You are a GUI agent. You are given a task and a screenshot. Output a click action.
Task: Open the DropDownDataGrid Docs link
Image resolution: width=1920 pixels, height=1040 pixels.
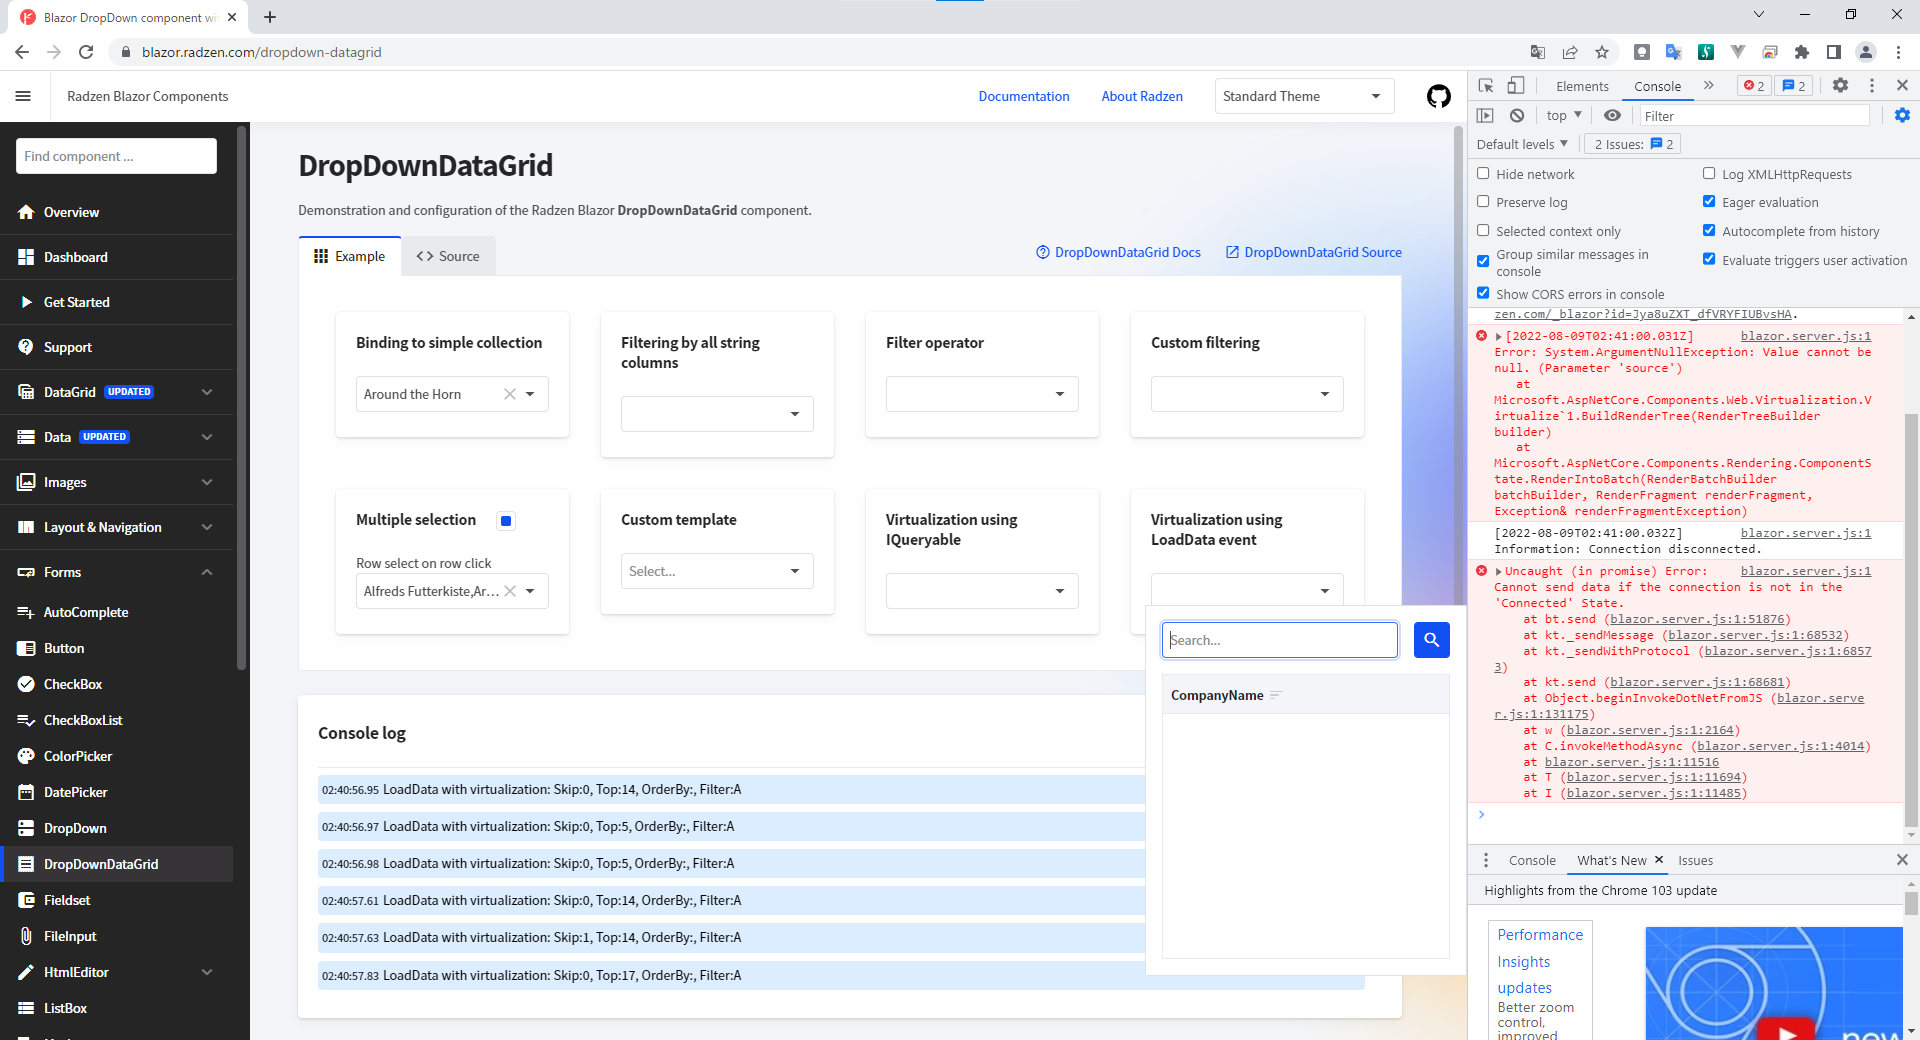[x=1127, y=252]
